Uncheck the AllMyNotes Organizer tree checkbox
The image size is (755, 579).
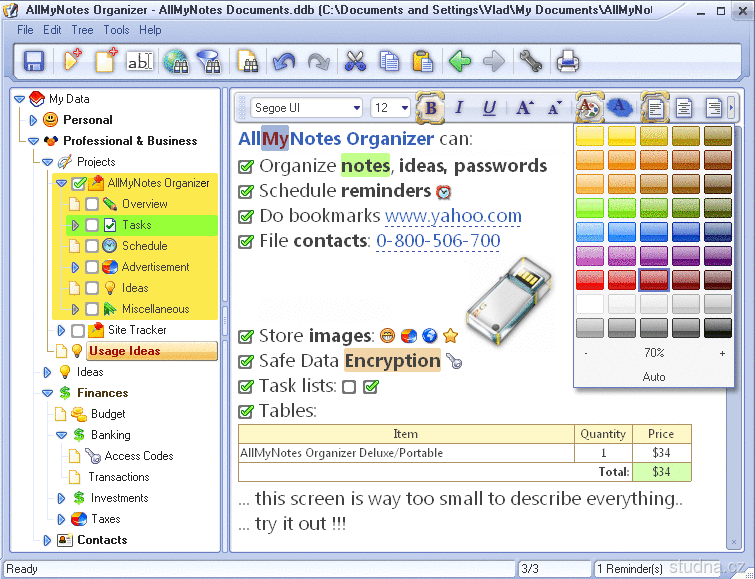pyautogui.click(x=78, y=183)
